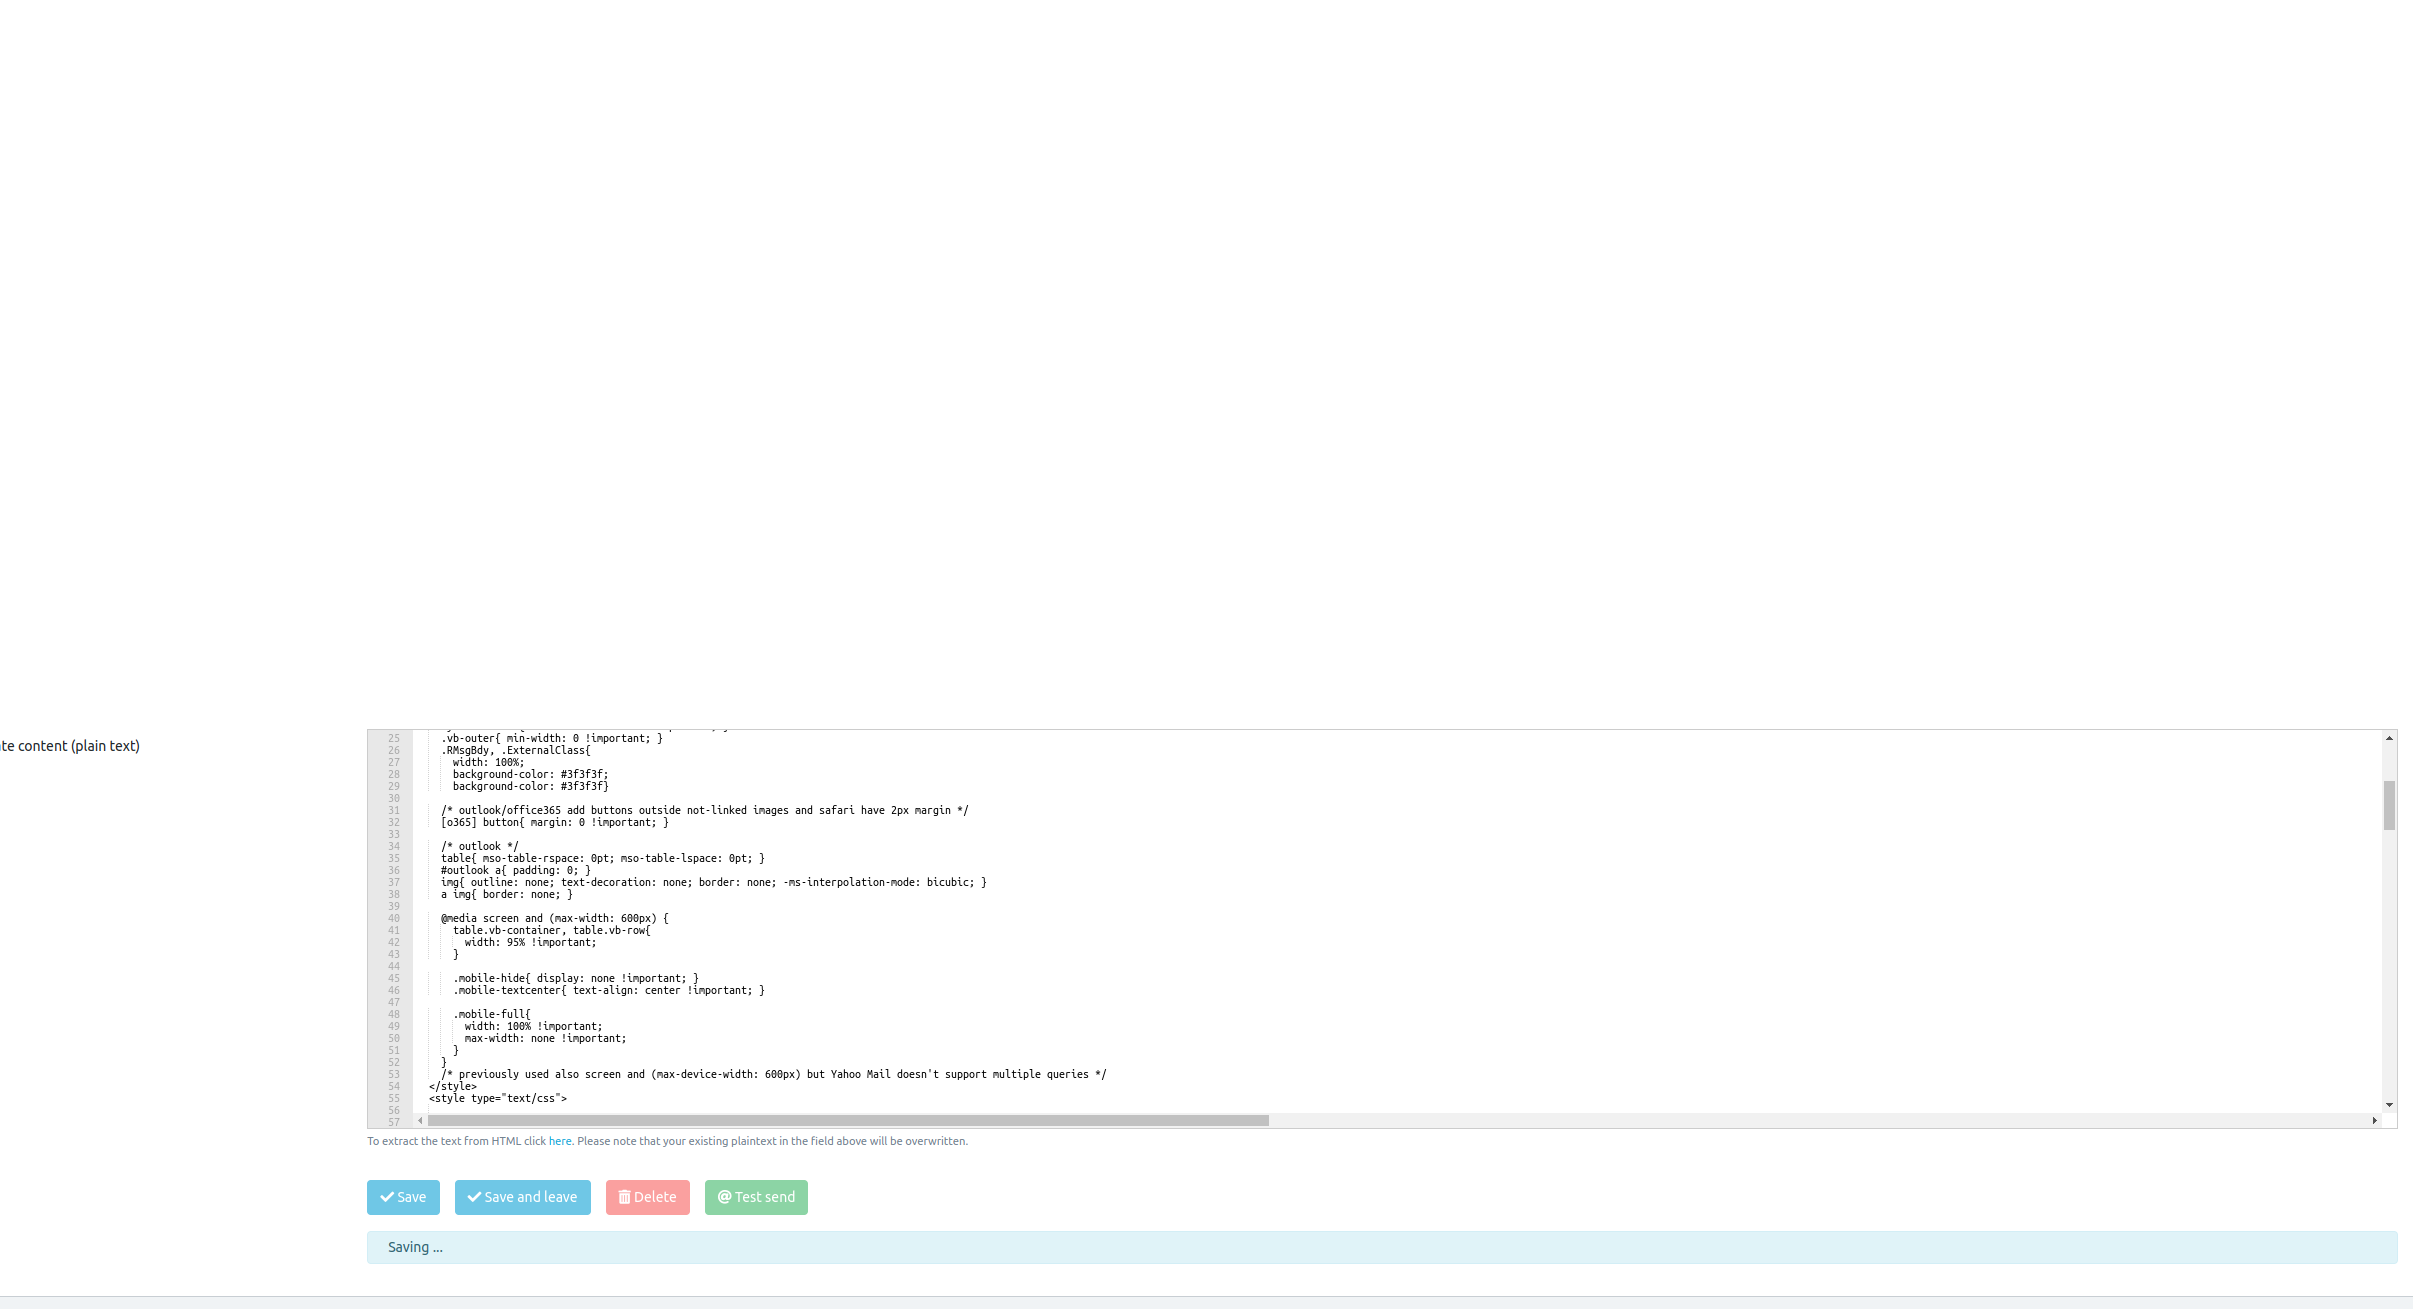
Task: Click horizontal scrollbar right arrow
Action: (2374, 1121)
